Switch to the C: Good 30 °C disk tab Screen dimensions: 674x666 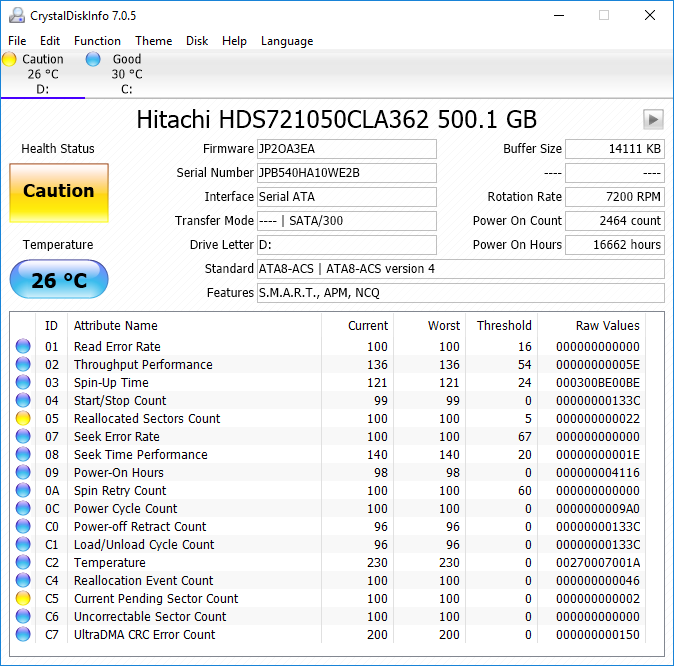click(127, 74)
